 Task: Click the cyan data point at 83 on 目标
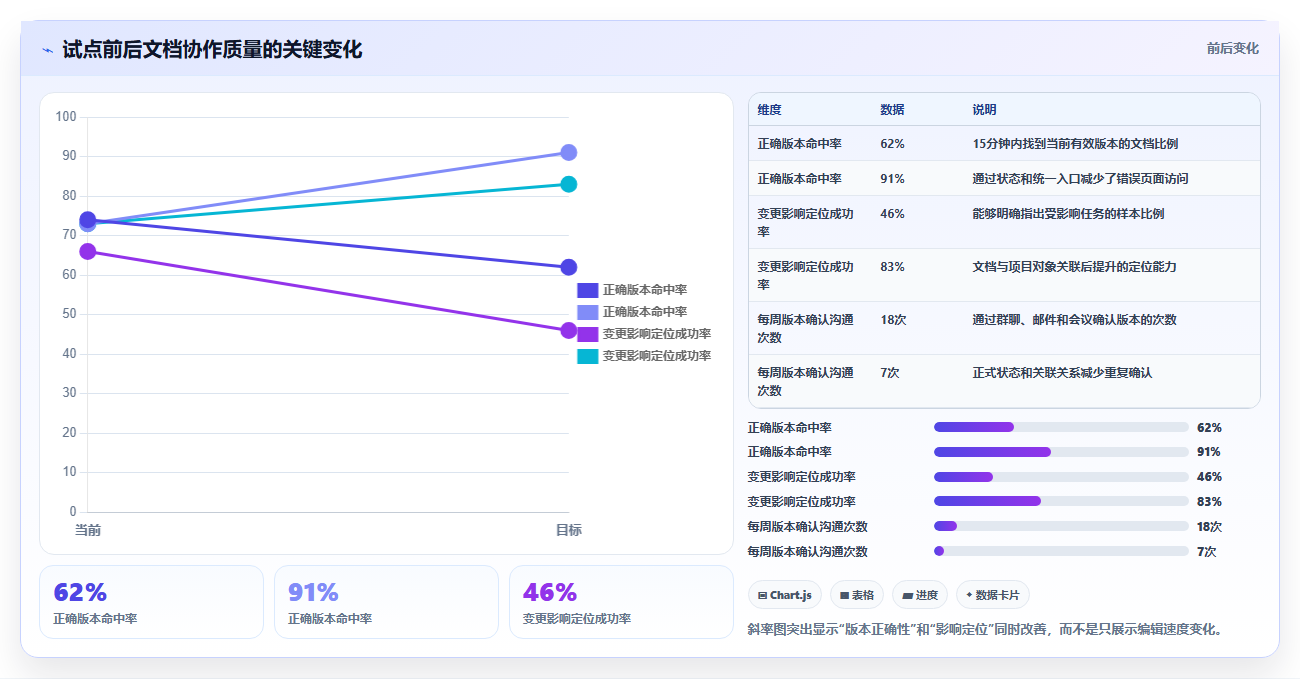point(568,184)
